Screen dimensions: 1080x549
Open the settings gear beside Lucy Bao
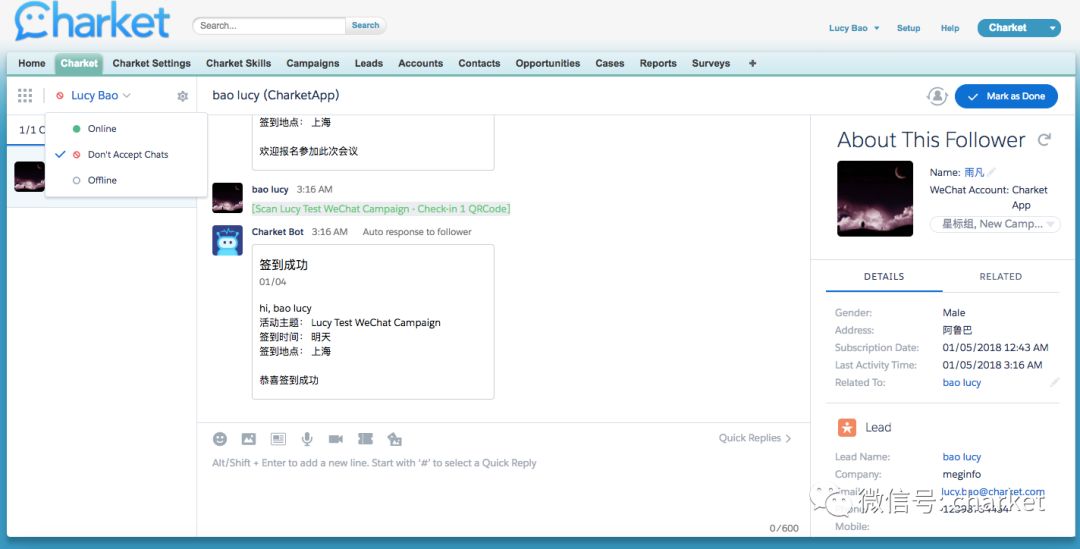(182, 96)
